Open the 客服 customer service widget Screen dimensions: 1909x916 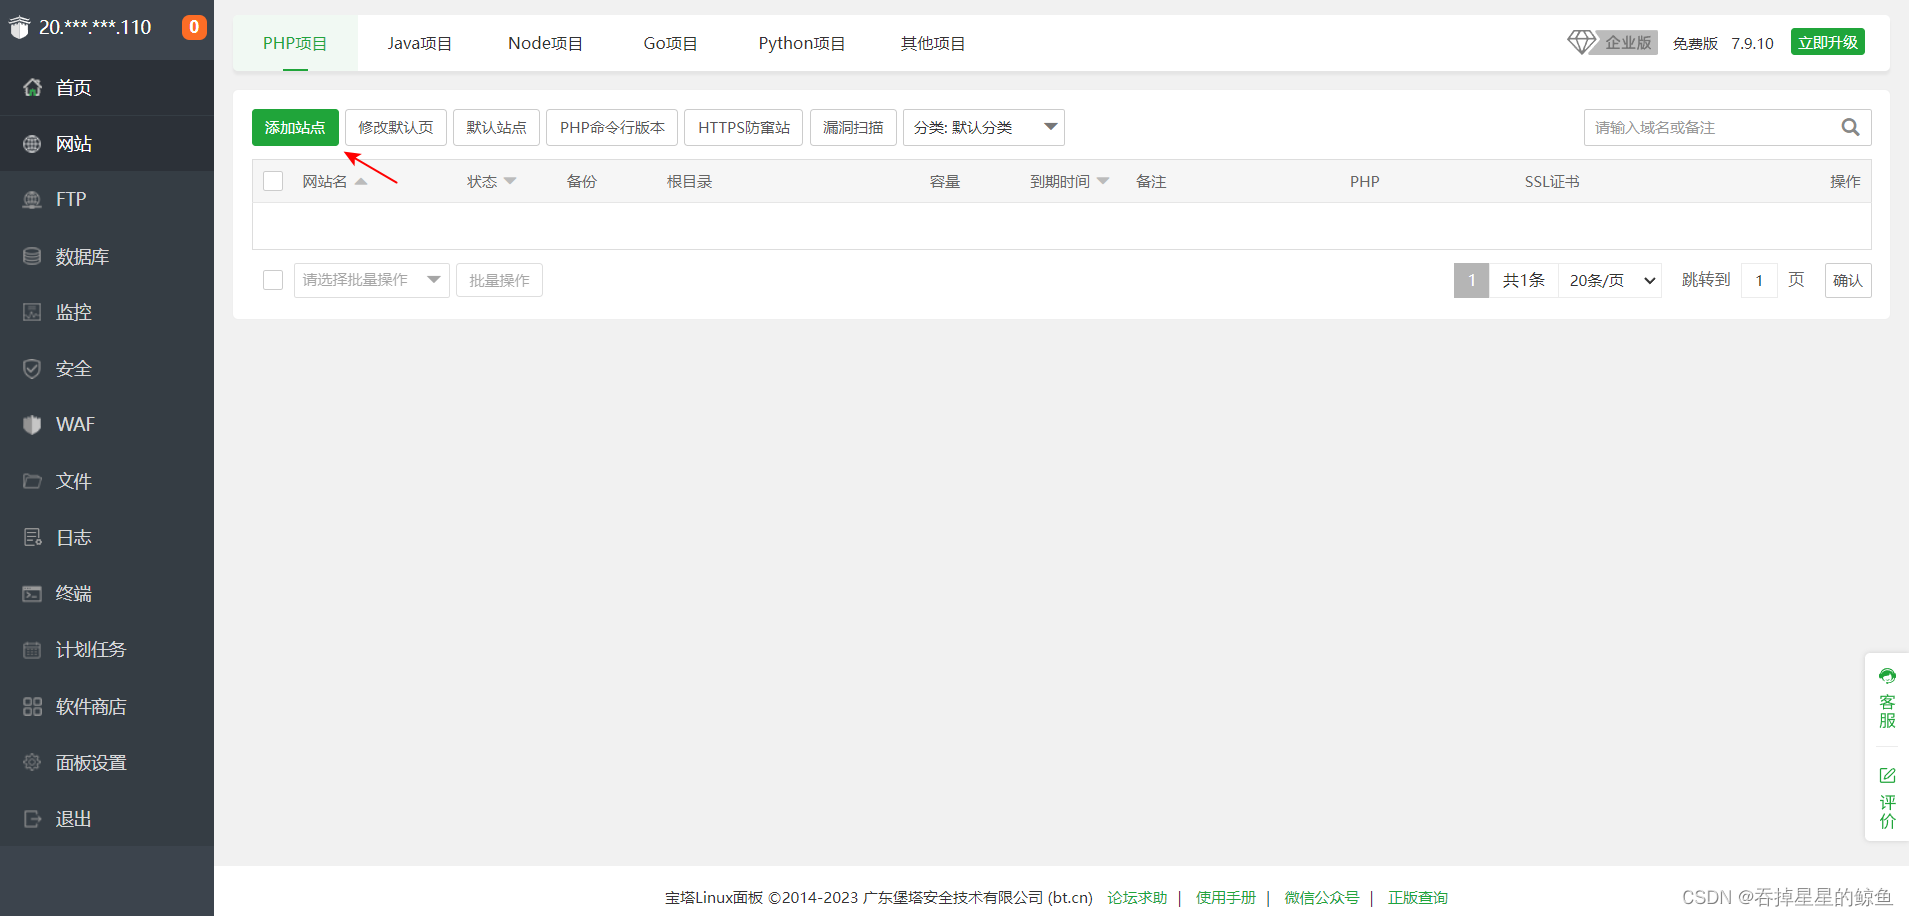click(x=1887, y=699)
